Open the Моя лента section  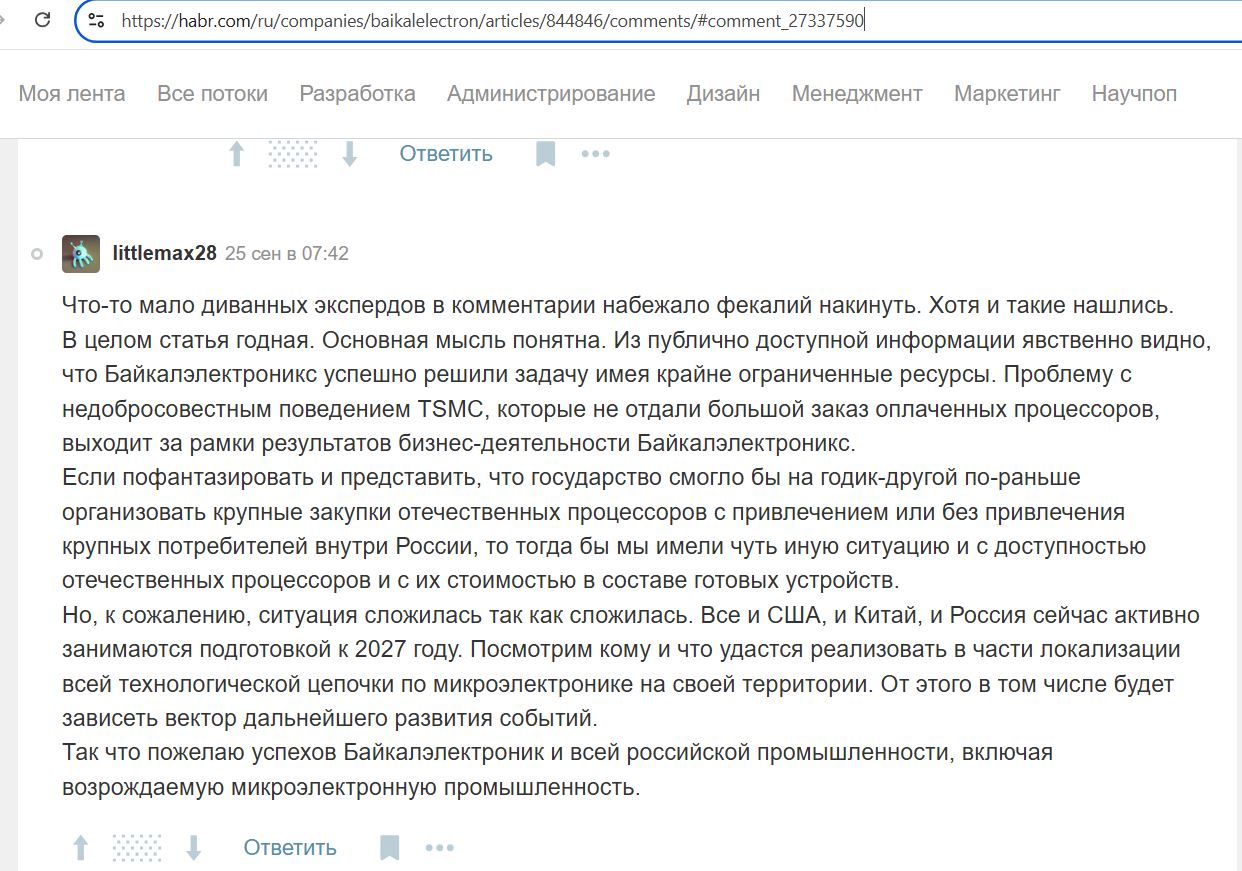click(x=72, y=94)
